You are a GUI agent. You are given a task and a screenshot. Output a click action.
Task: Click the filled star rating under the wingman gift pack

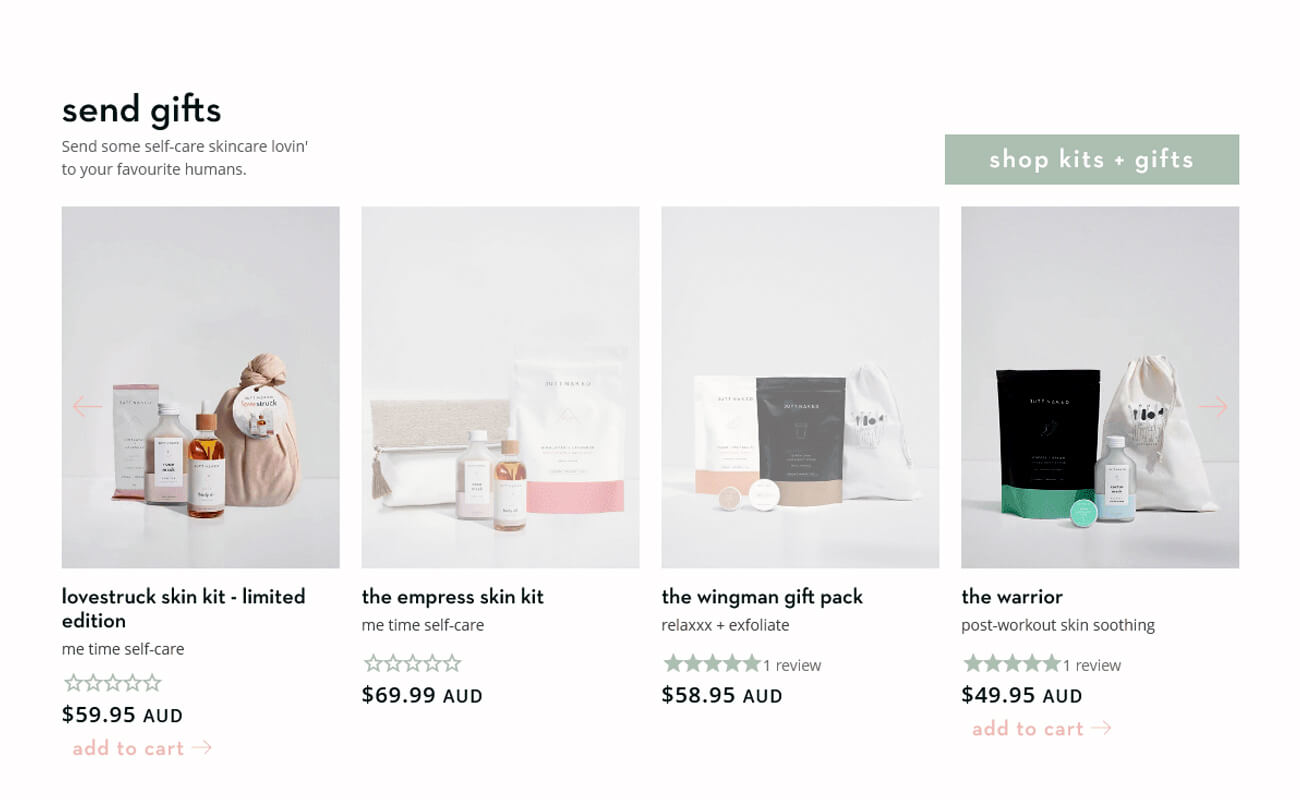[712, 663]
